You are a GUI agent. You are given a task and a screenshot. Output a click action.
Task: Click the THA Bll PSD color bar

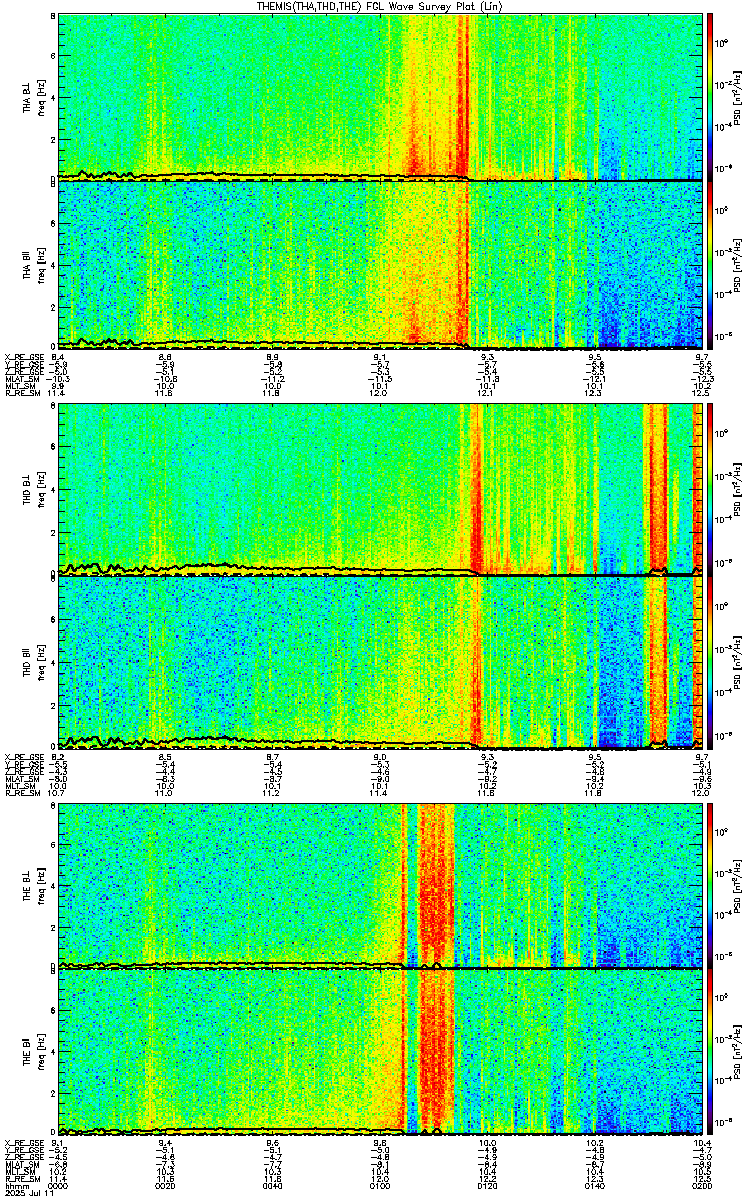(x=709, y=264)
